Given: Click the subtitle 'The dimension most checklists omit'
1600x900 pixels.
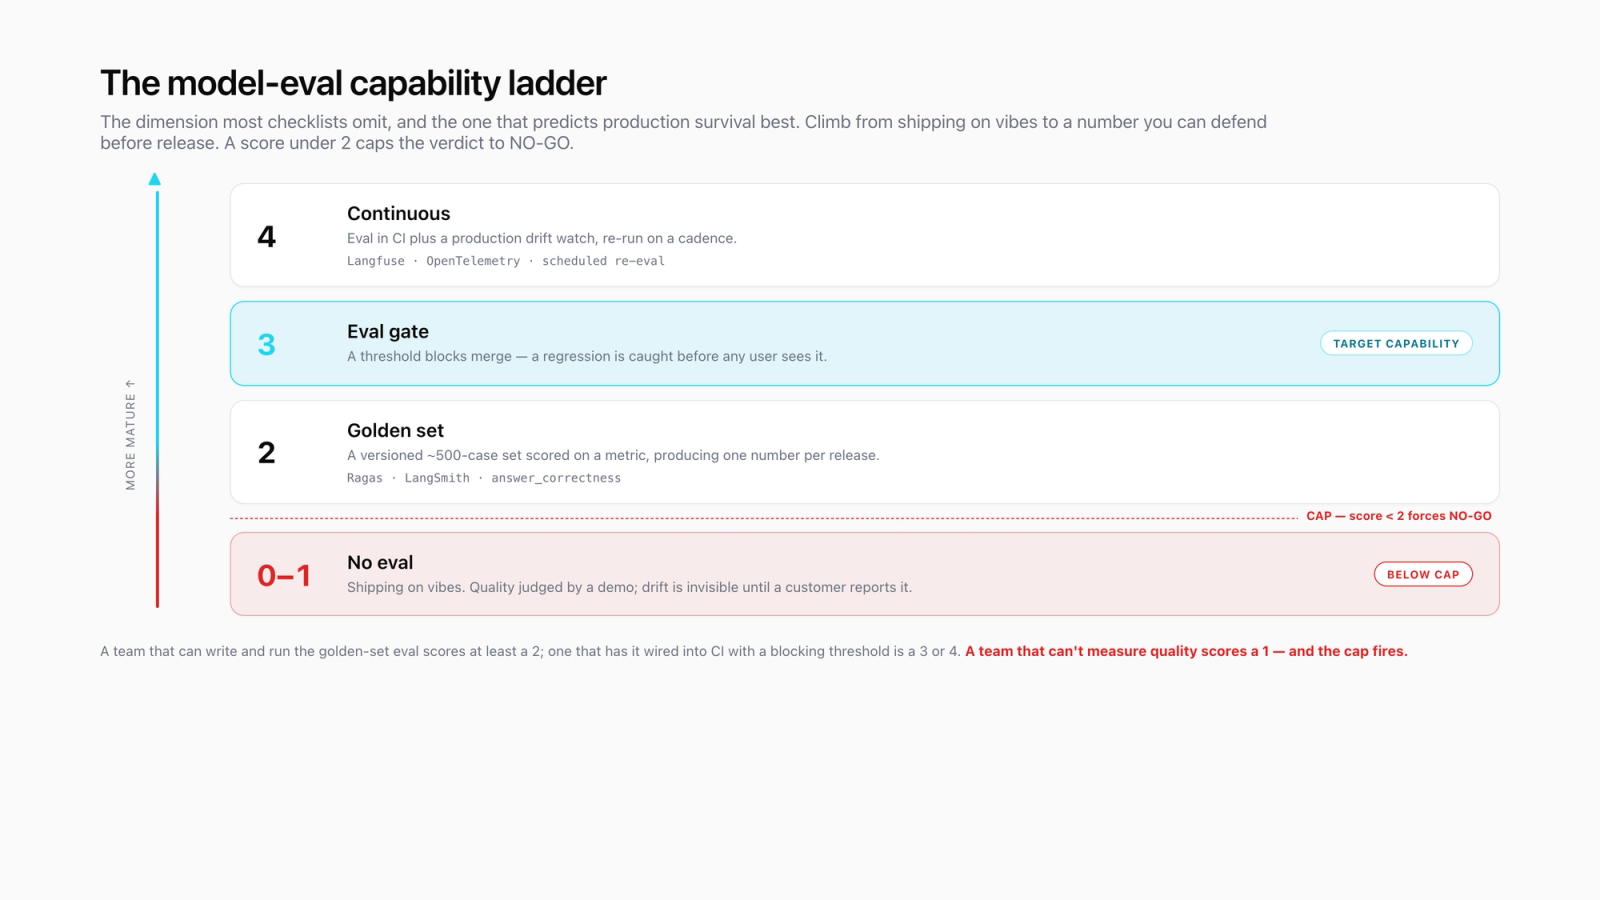Looking at the screenshot, I should click(x=683, y=132).
